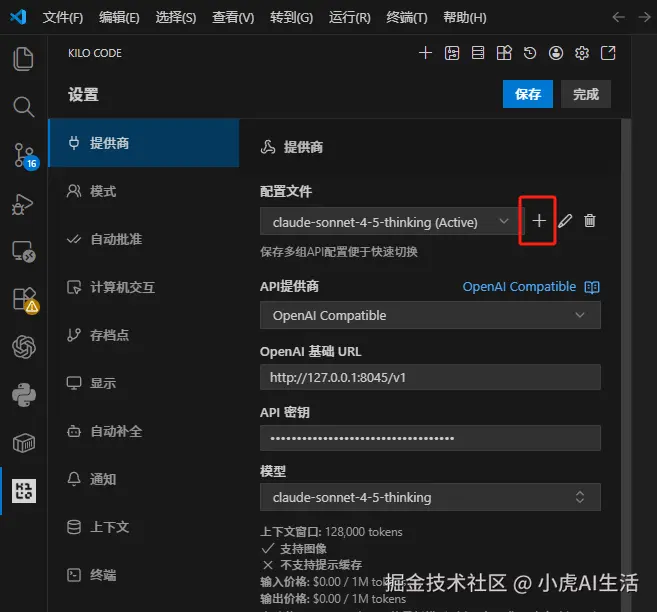The image size is (657, 612).
Task: Click the 完成 button
Action: pos(585,94)
